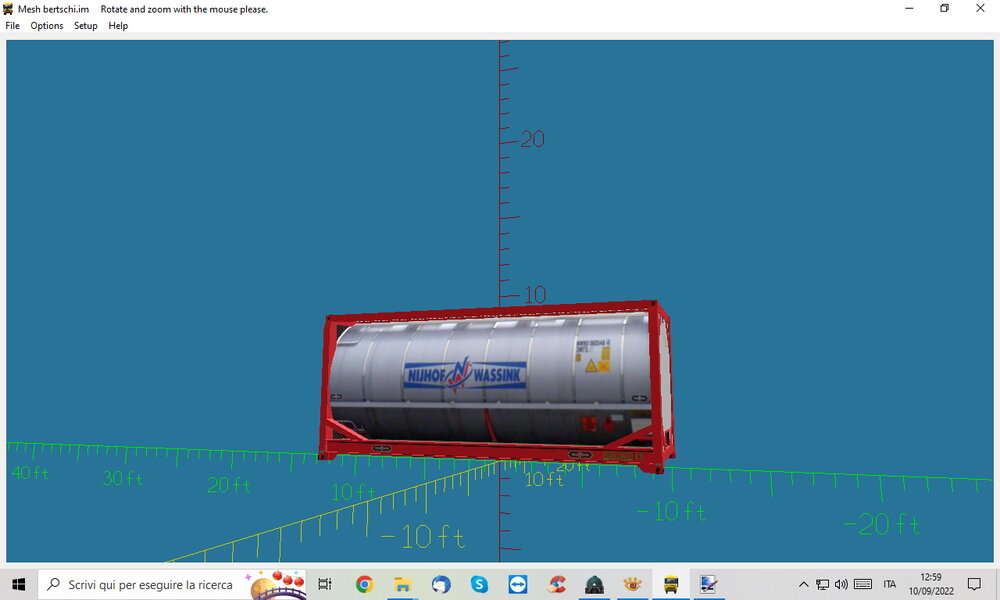The image size is (1000, 600).
Task: Restore down the Mesh viewer window
Action: point(945,8)
